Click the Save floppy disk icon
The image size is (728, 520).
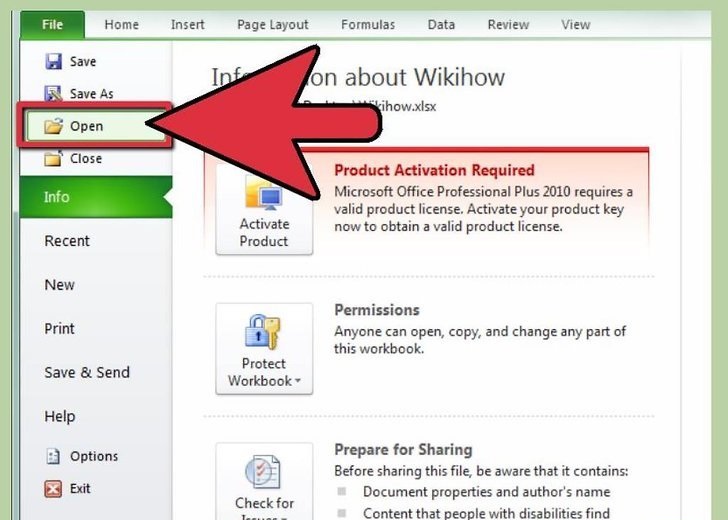point(53,61)
